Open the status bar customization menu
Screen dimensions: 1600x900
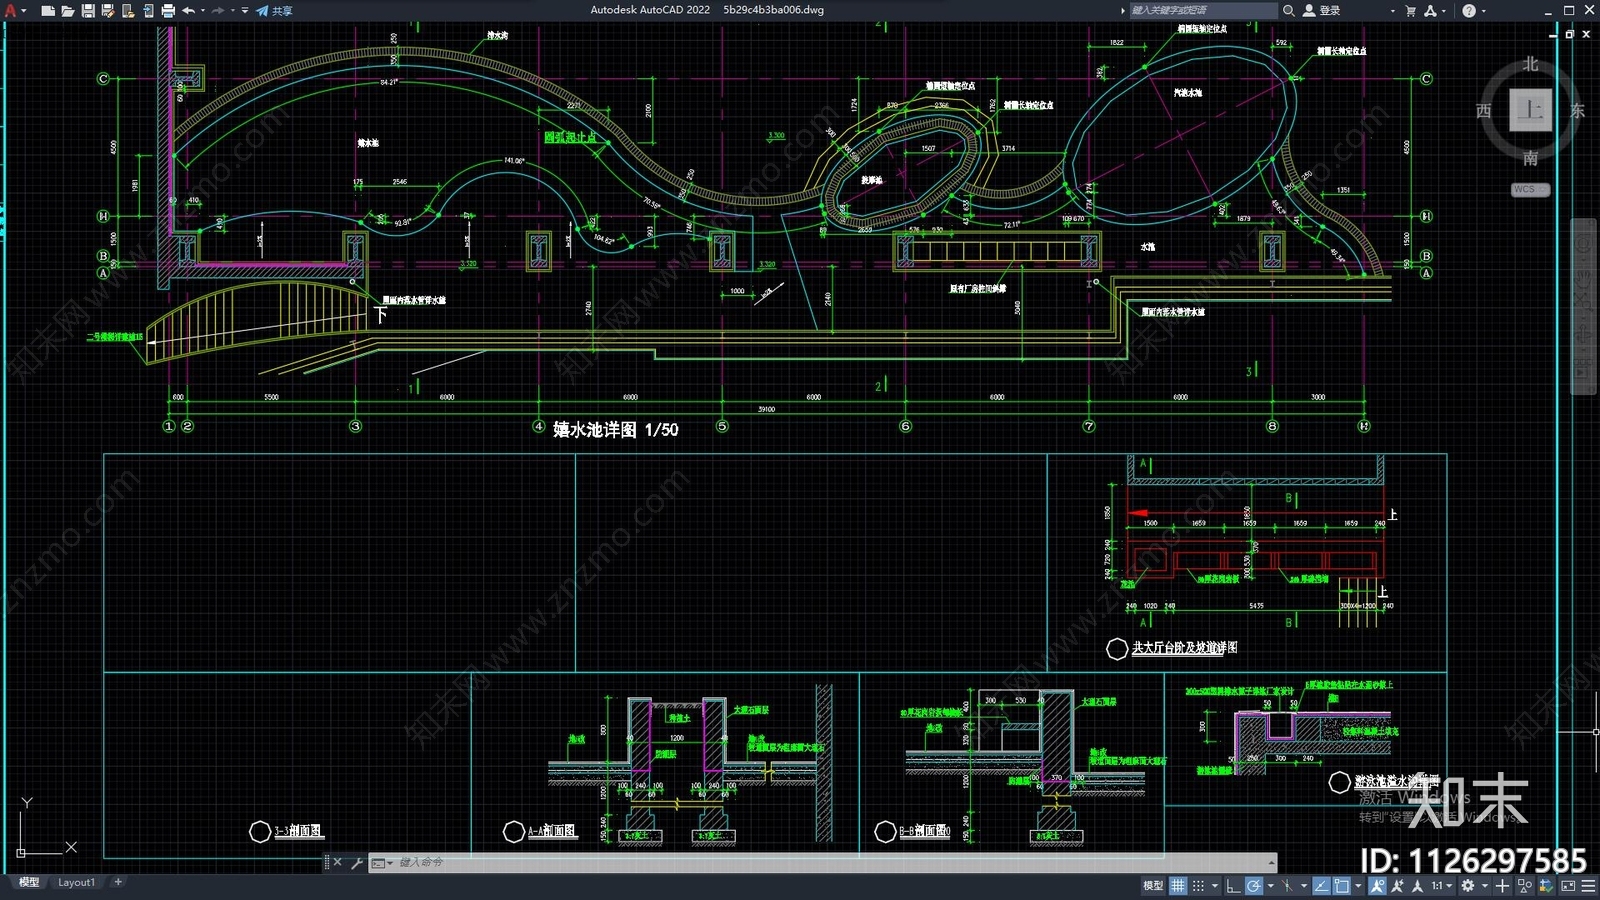pos(1588,885)
